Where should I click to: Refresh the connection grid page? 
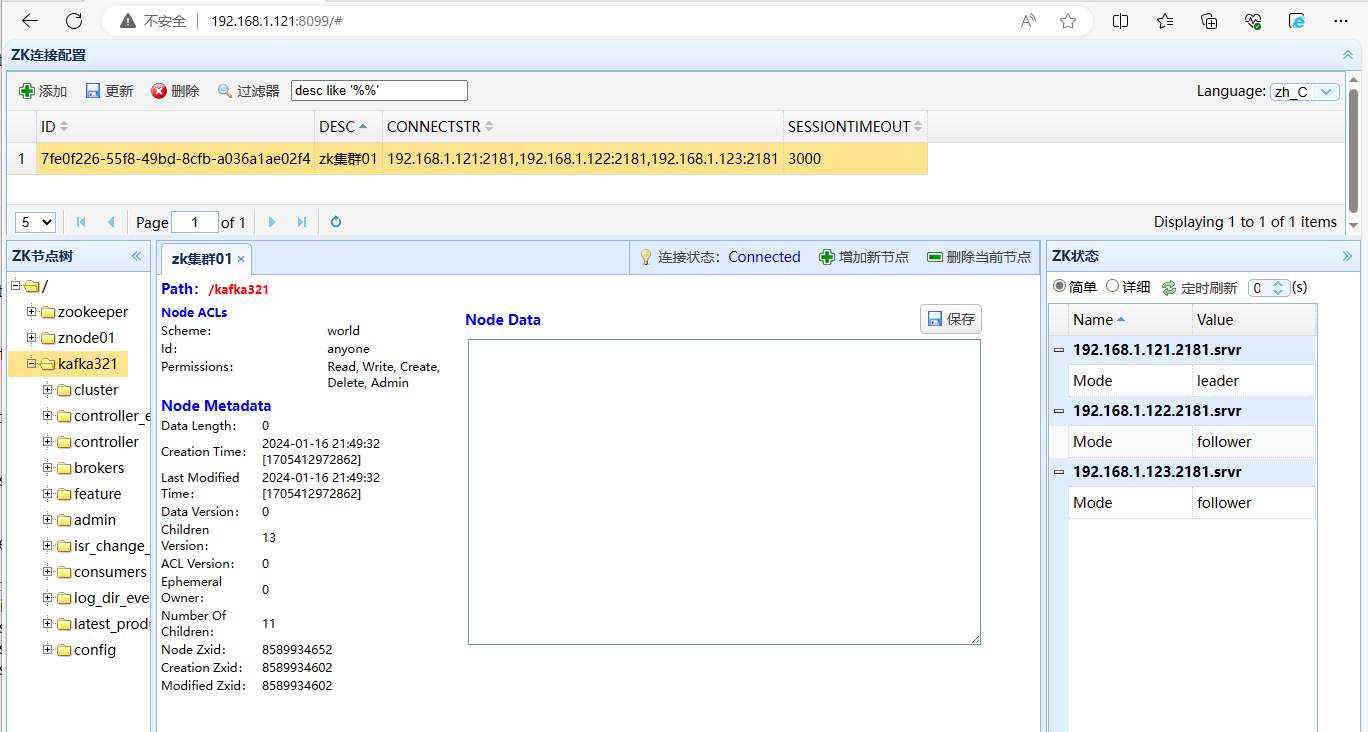tap(336, 222)
